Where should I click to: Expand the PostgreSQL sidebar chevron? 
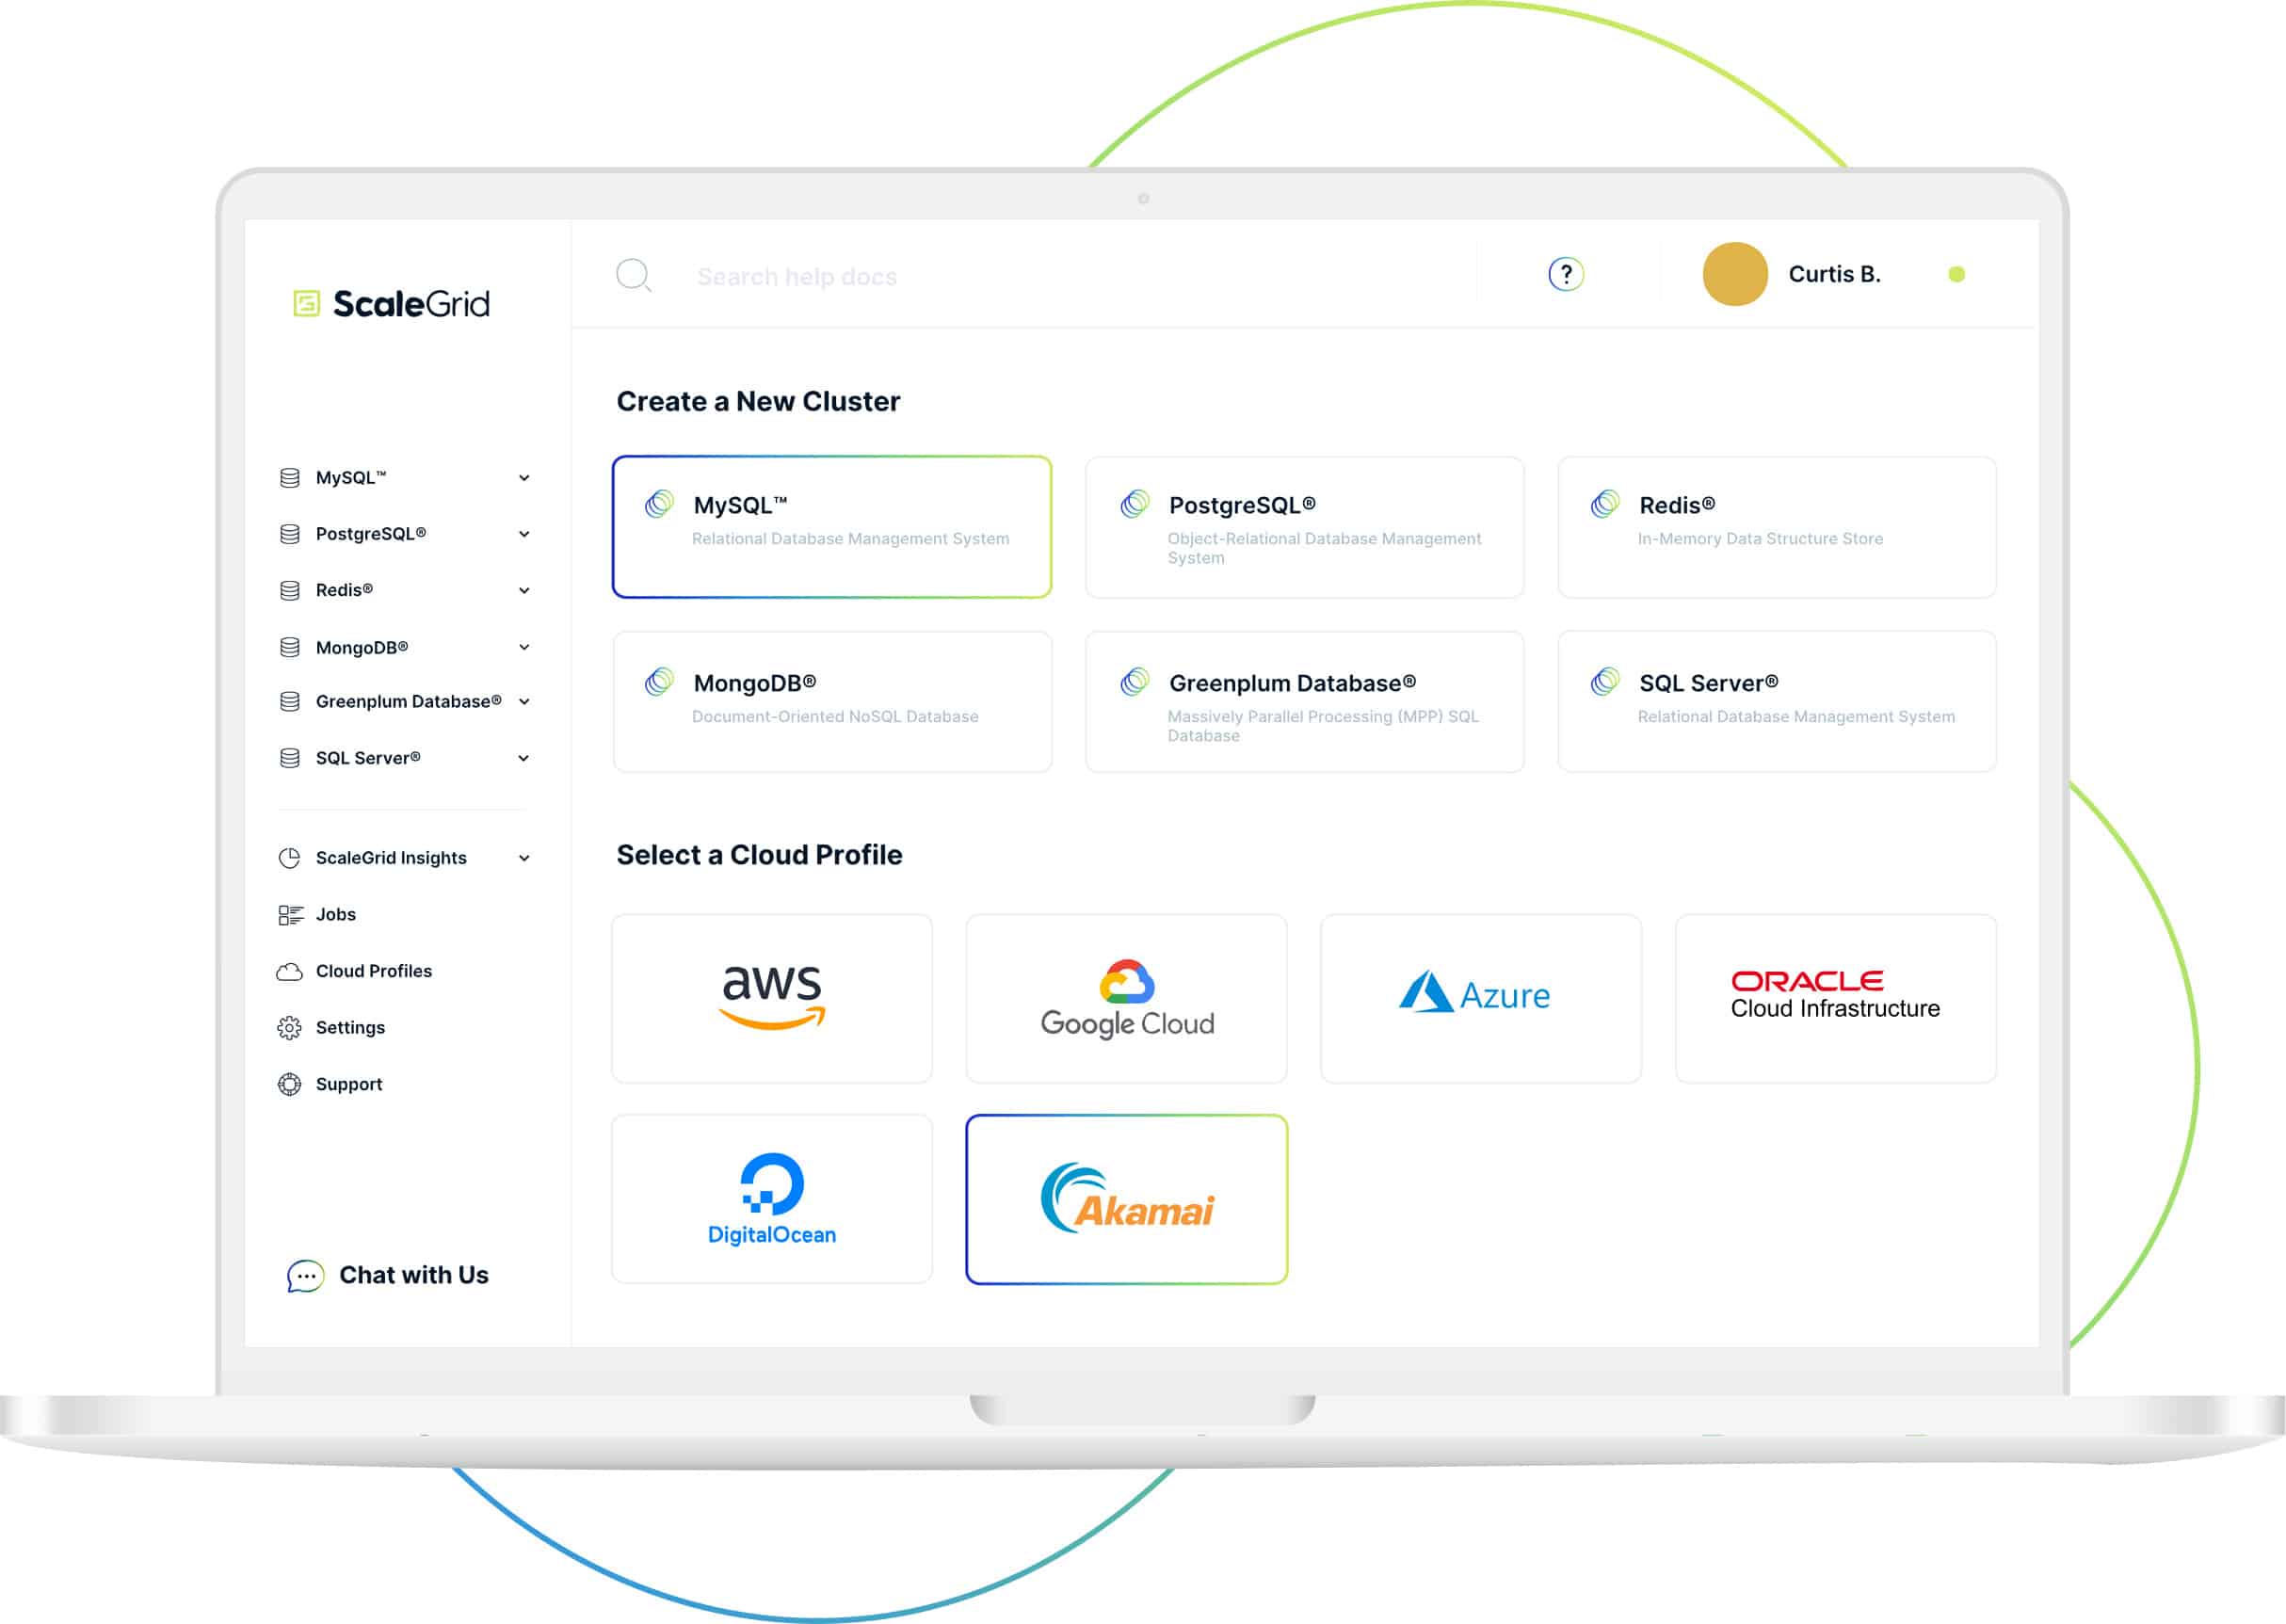[524, 534]
